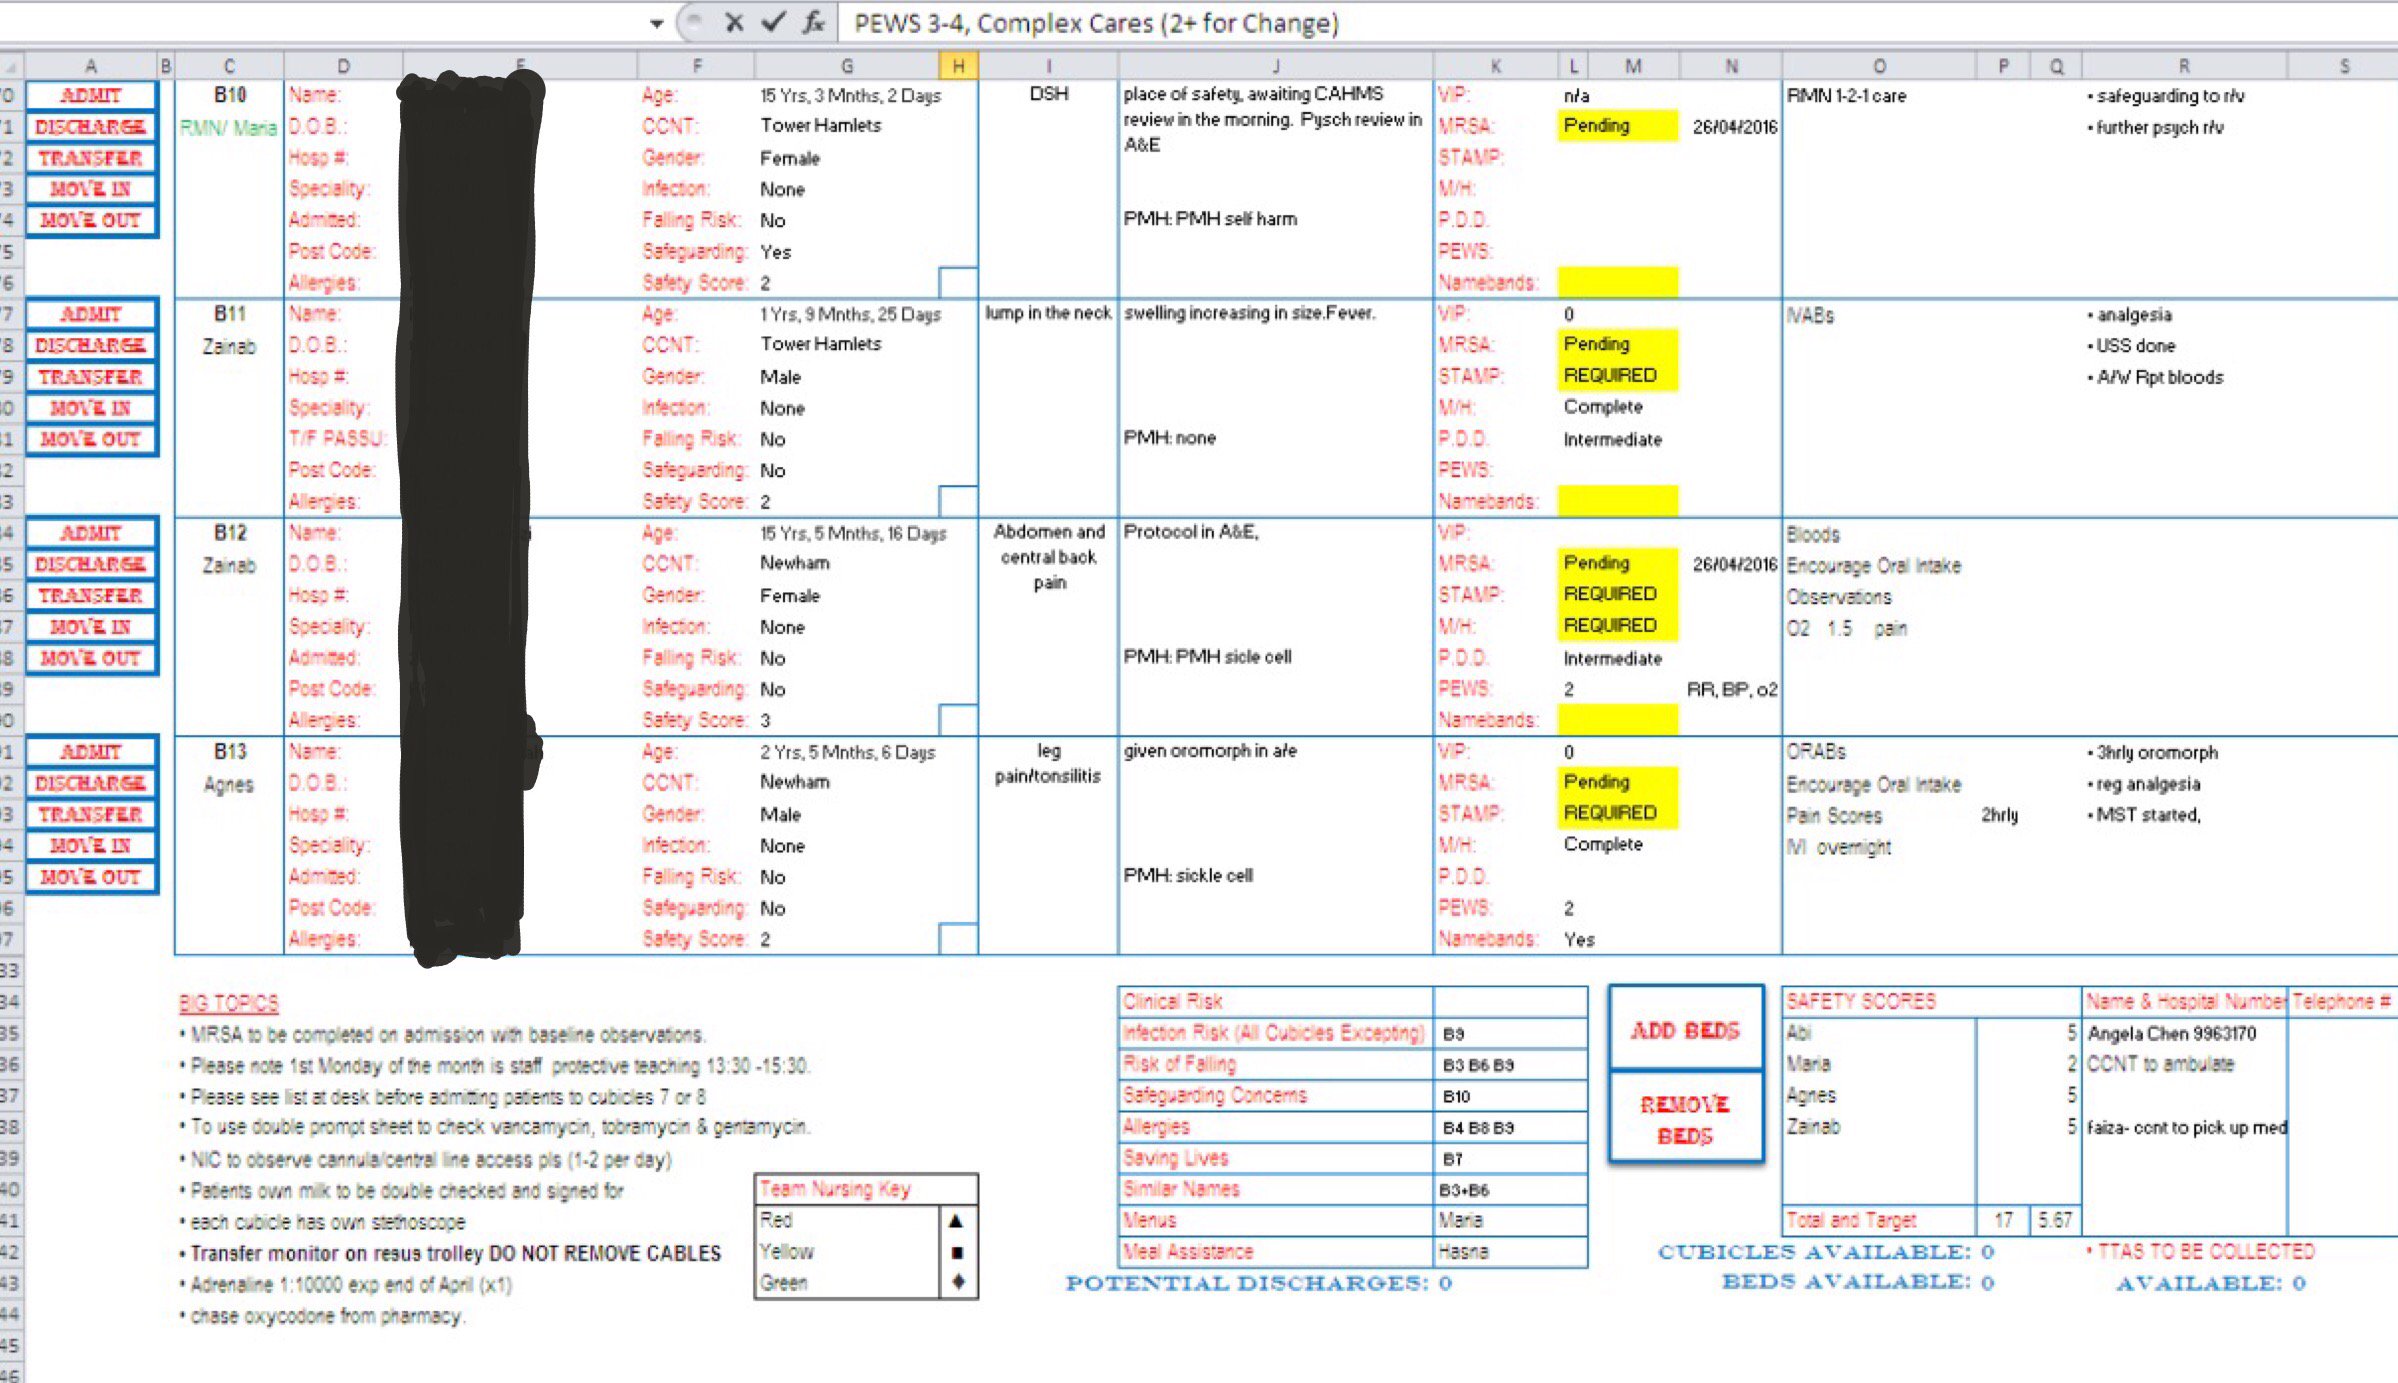2398x1383 pixels.
Task: Select the 'SAFETY SCORES' table header
Action: (x=1860, y=1002)
